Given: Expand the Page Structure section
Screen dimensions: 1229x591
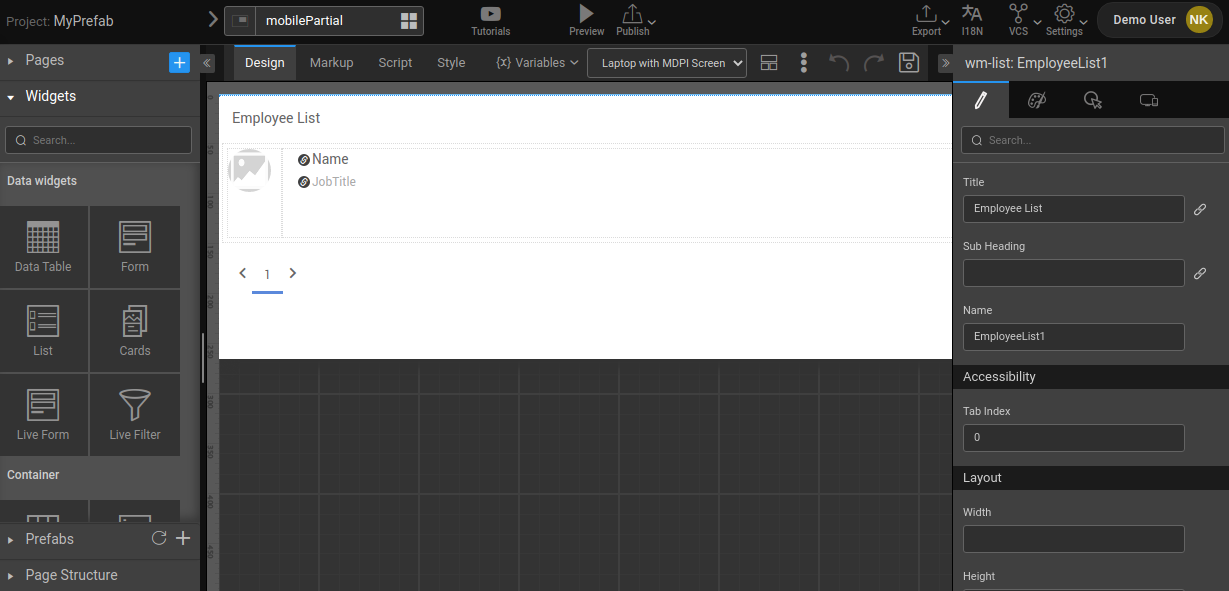Looking at the screenshot, I should 71,575.
